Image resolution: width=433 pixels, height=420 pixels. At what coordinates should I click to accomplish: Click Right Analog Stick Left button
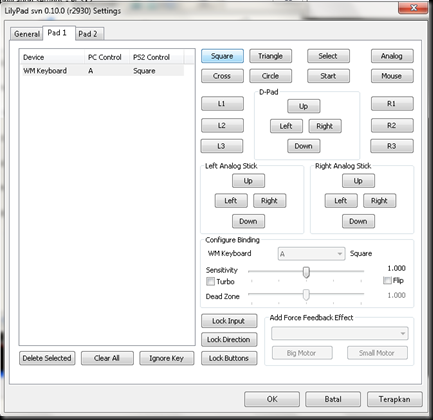pyautogui.click(x=341, y=201)
